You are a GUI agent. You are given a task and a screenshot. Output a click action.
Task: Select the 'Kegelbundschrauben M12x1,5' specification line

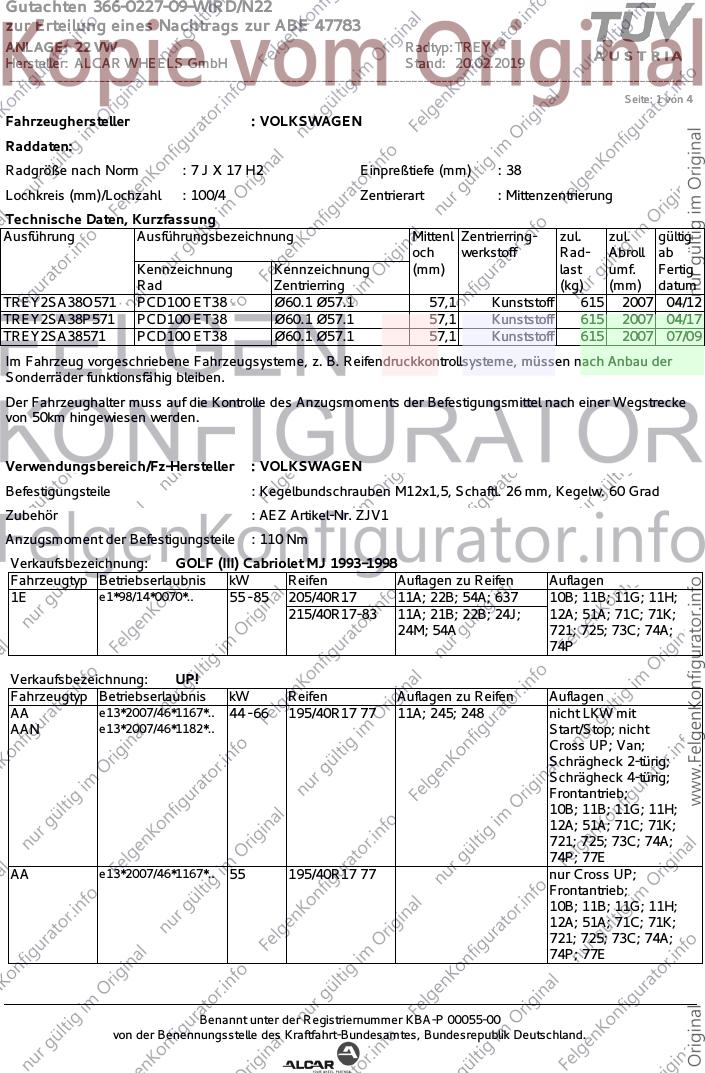[459, 491]
